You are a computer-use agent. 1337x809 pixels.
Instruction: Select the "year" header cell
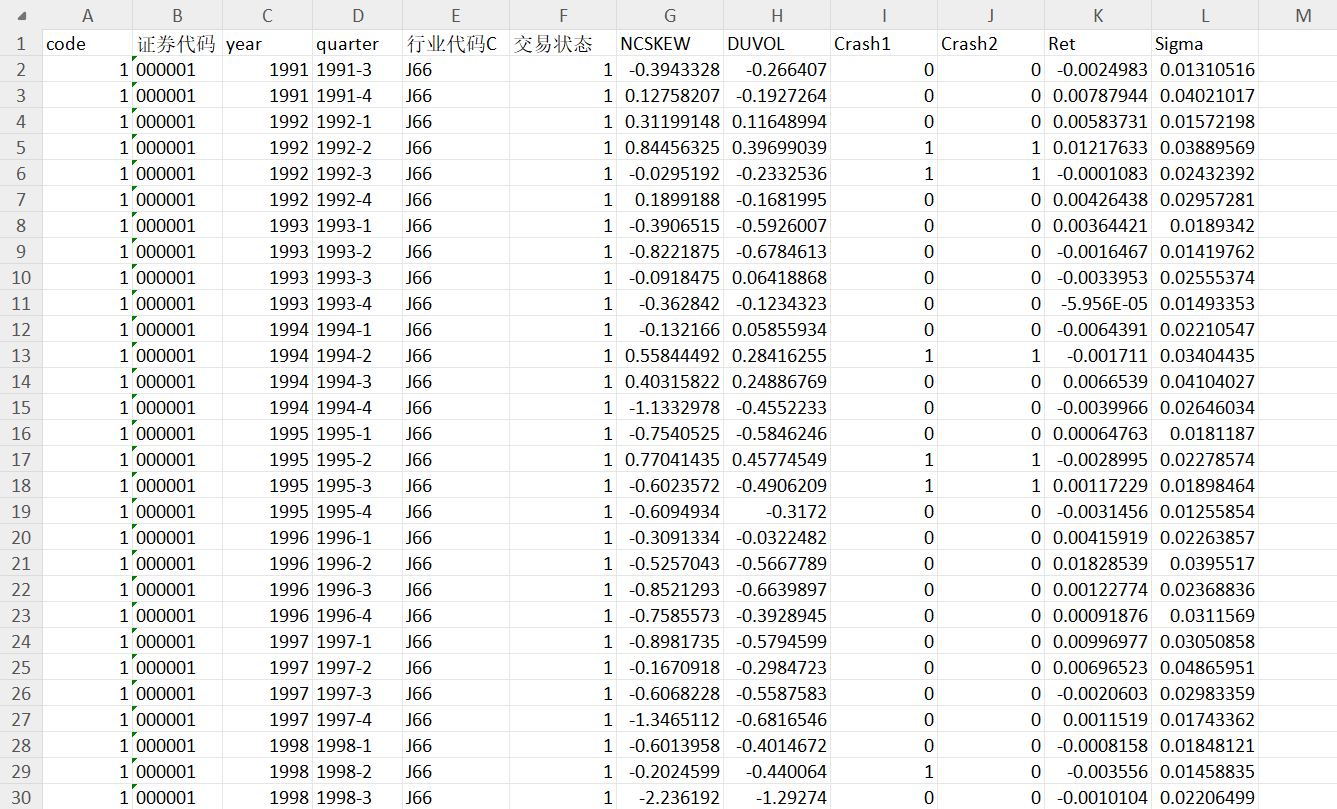click(x=267, y=44)
